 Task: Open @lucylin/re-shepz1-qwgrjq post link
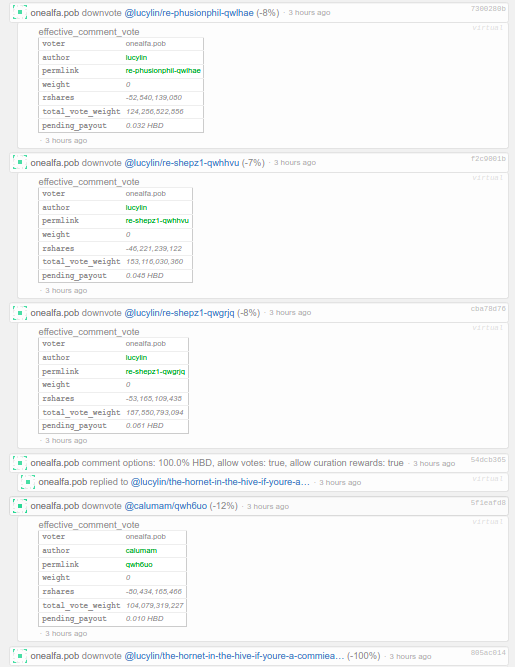coord(179,313)
